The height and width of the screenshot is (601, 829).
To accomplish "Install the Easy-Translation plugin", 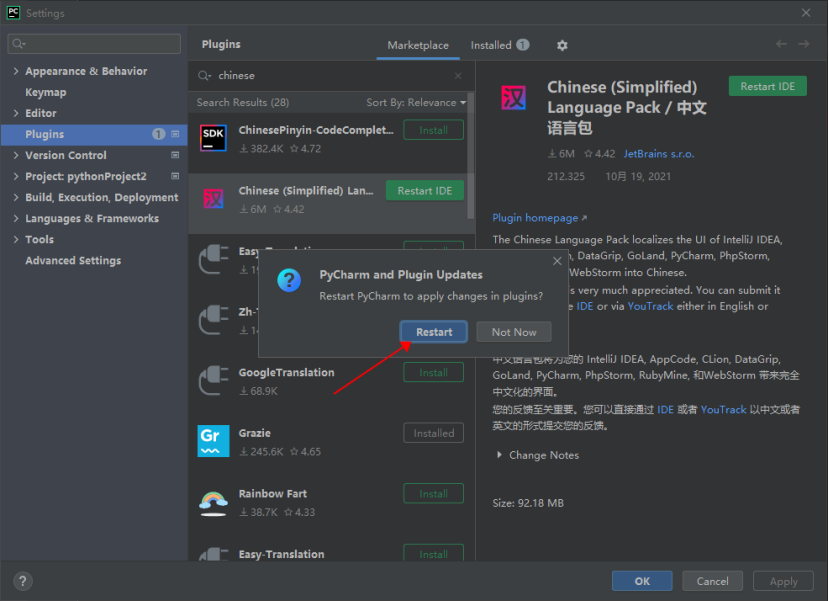I will [434, 554].
